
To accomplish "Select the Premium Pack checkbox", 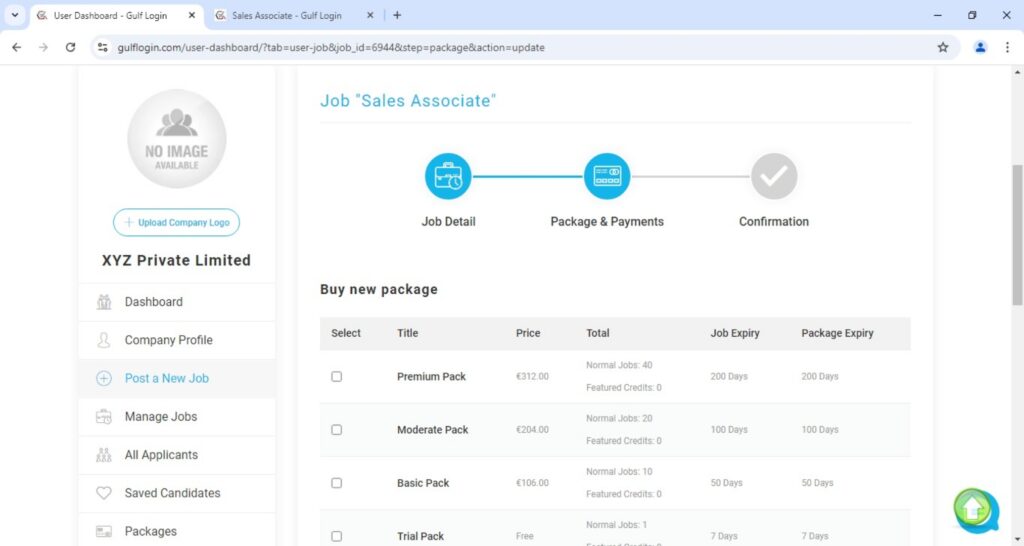I will pos(337,377).
